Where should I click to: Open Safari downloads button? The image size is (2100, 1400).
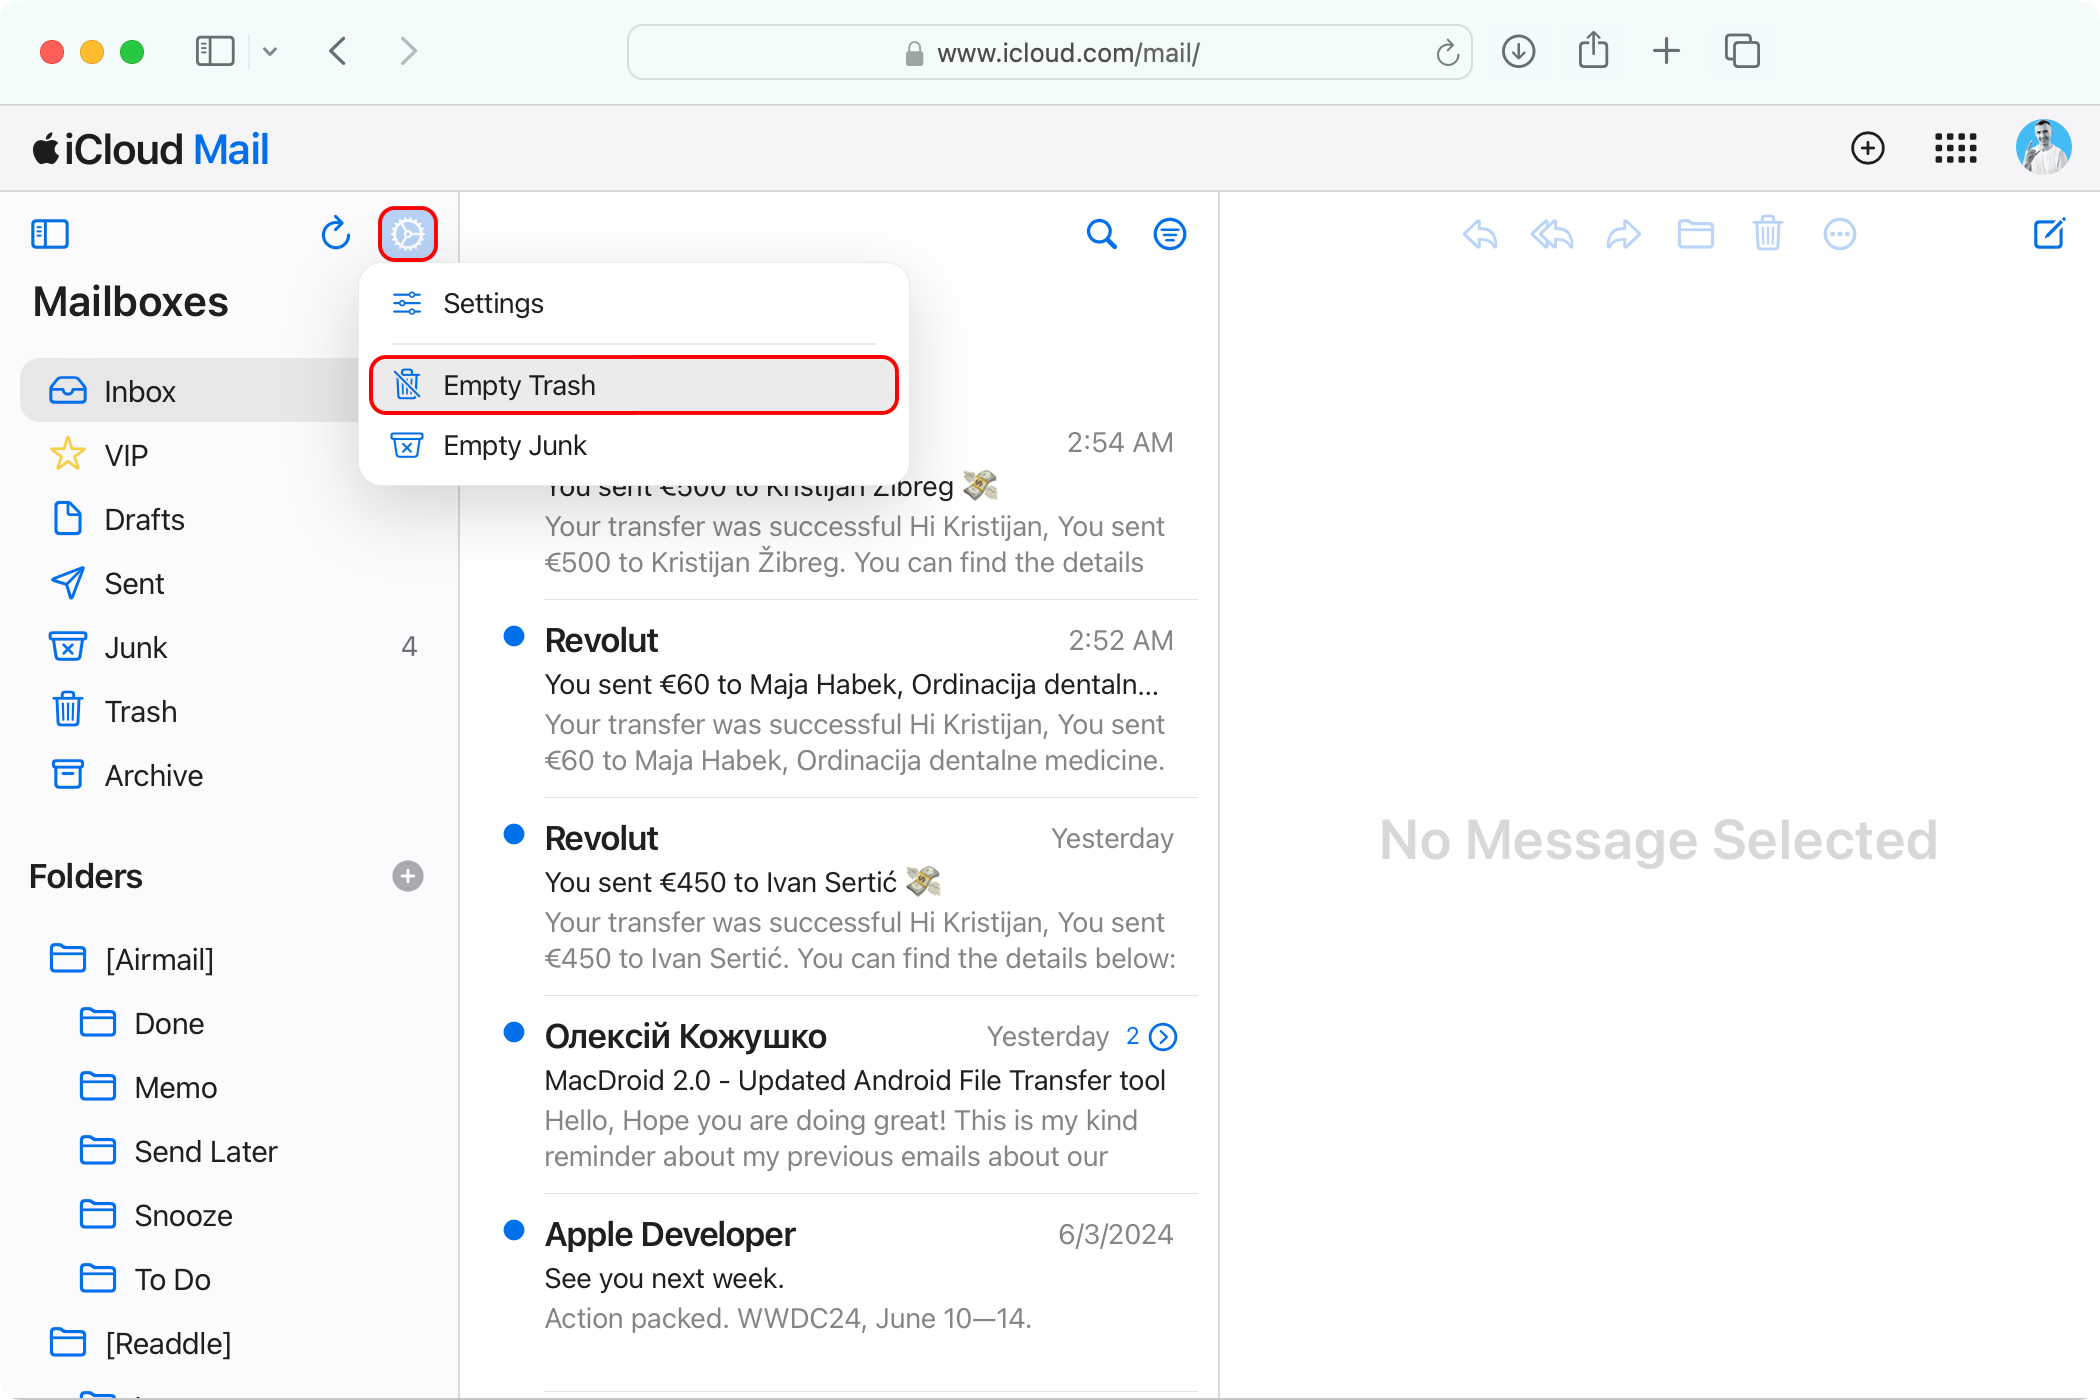[1518, 51]
